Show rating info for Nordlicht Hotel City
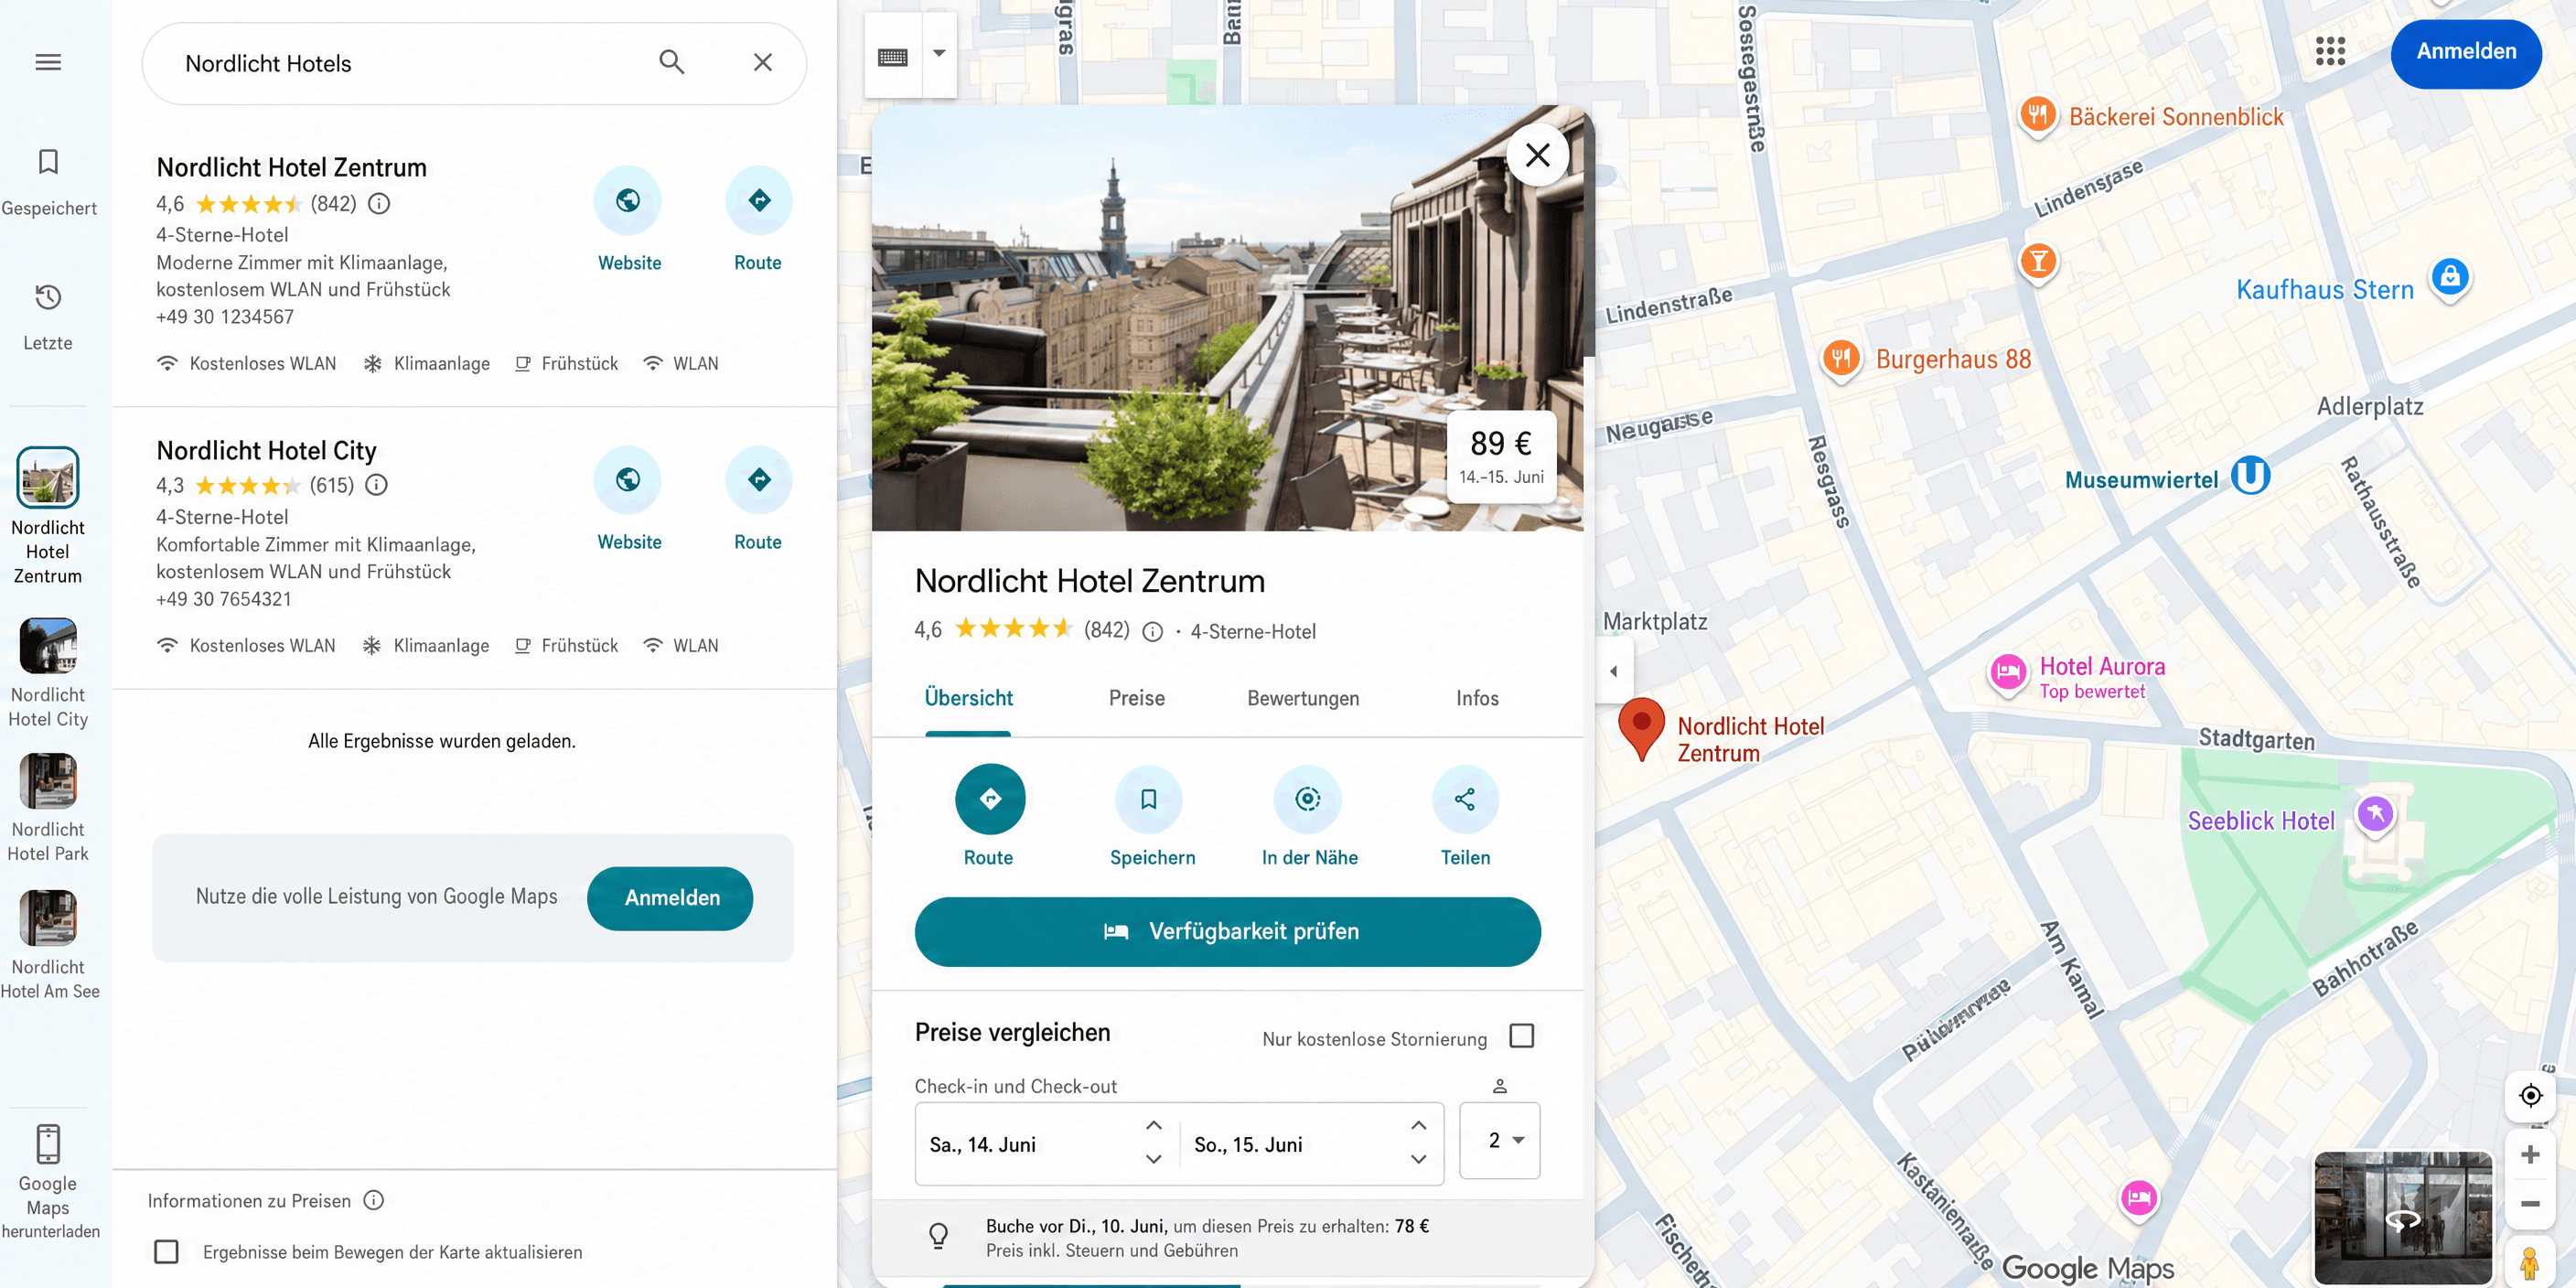The image size is (2576, 1288). [x=376, y=485]
